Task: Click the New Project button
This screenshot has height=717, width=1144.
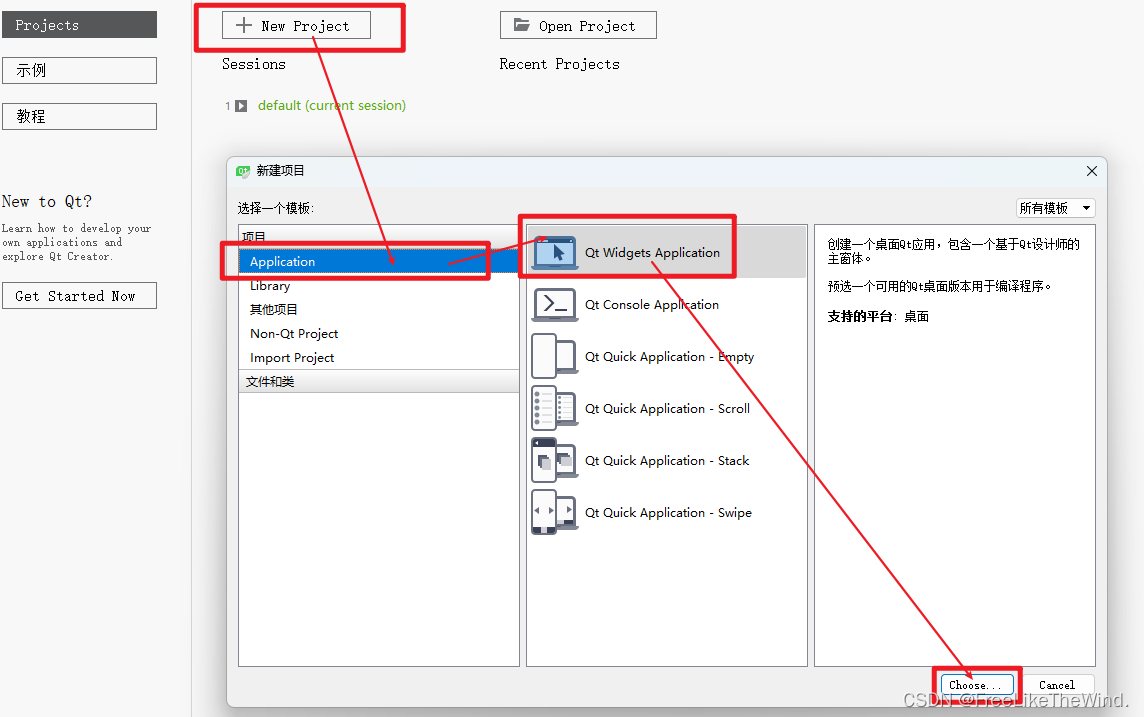Action: point(296,26)
